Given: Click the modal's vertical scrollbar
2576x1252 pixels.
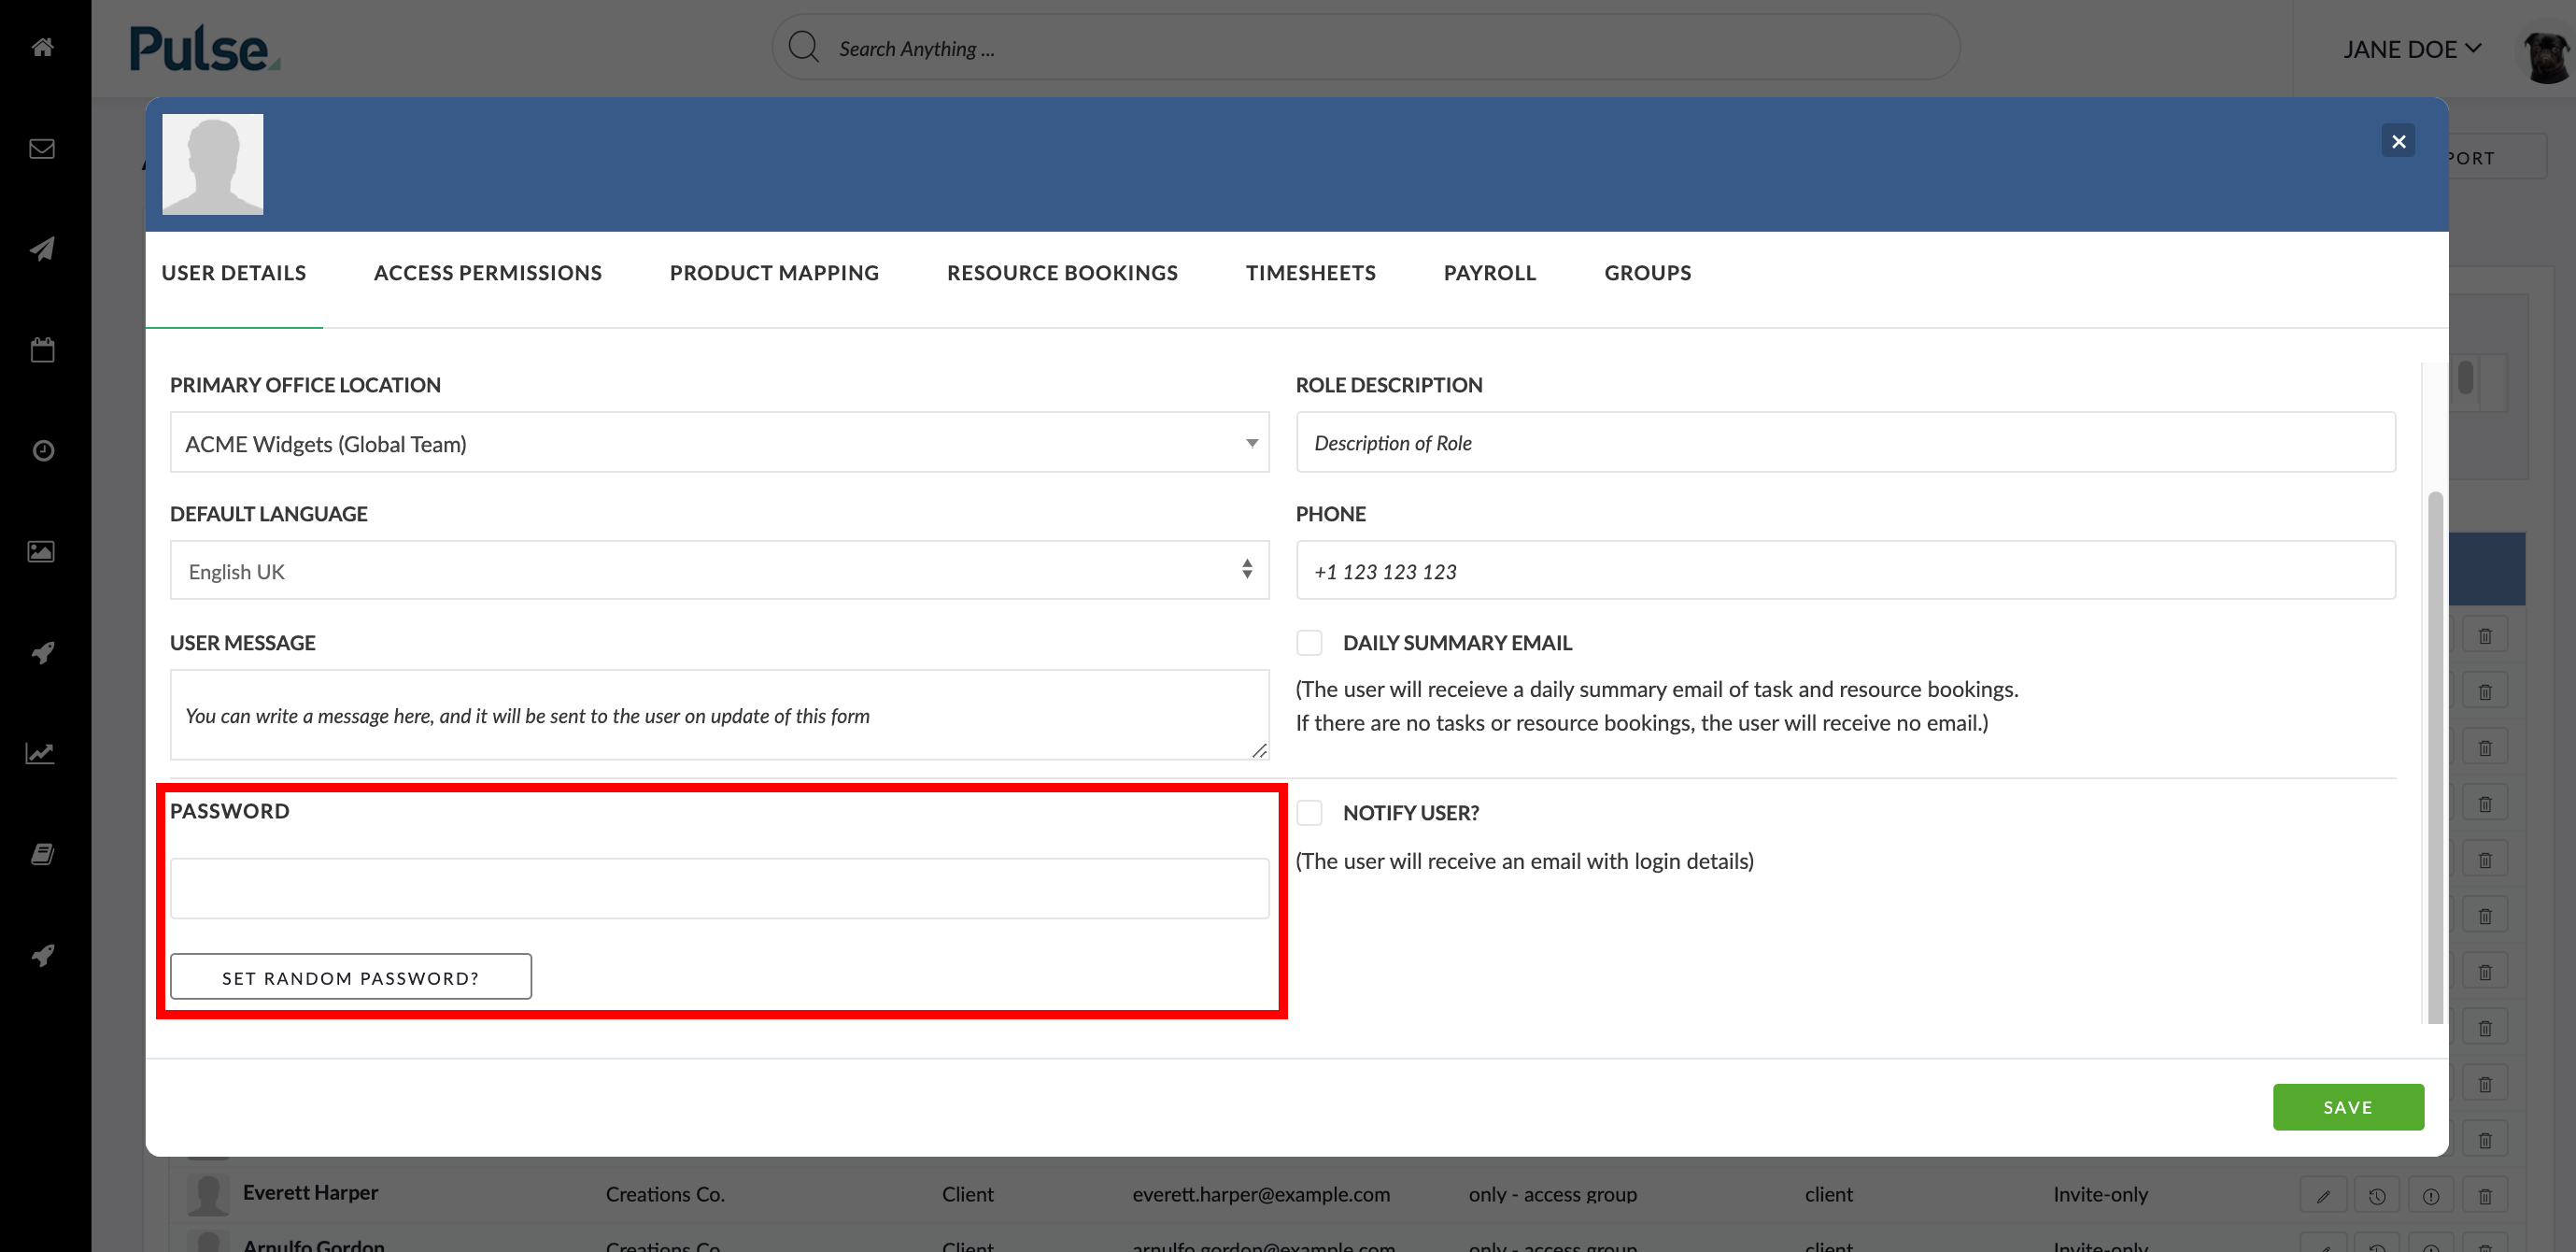Looking at the screenshot, I should click(2435, 757).
